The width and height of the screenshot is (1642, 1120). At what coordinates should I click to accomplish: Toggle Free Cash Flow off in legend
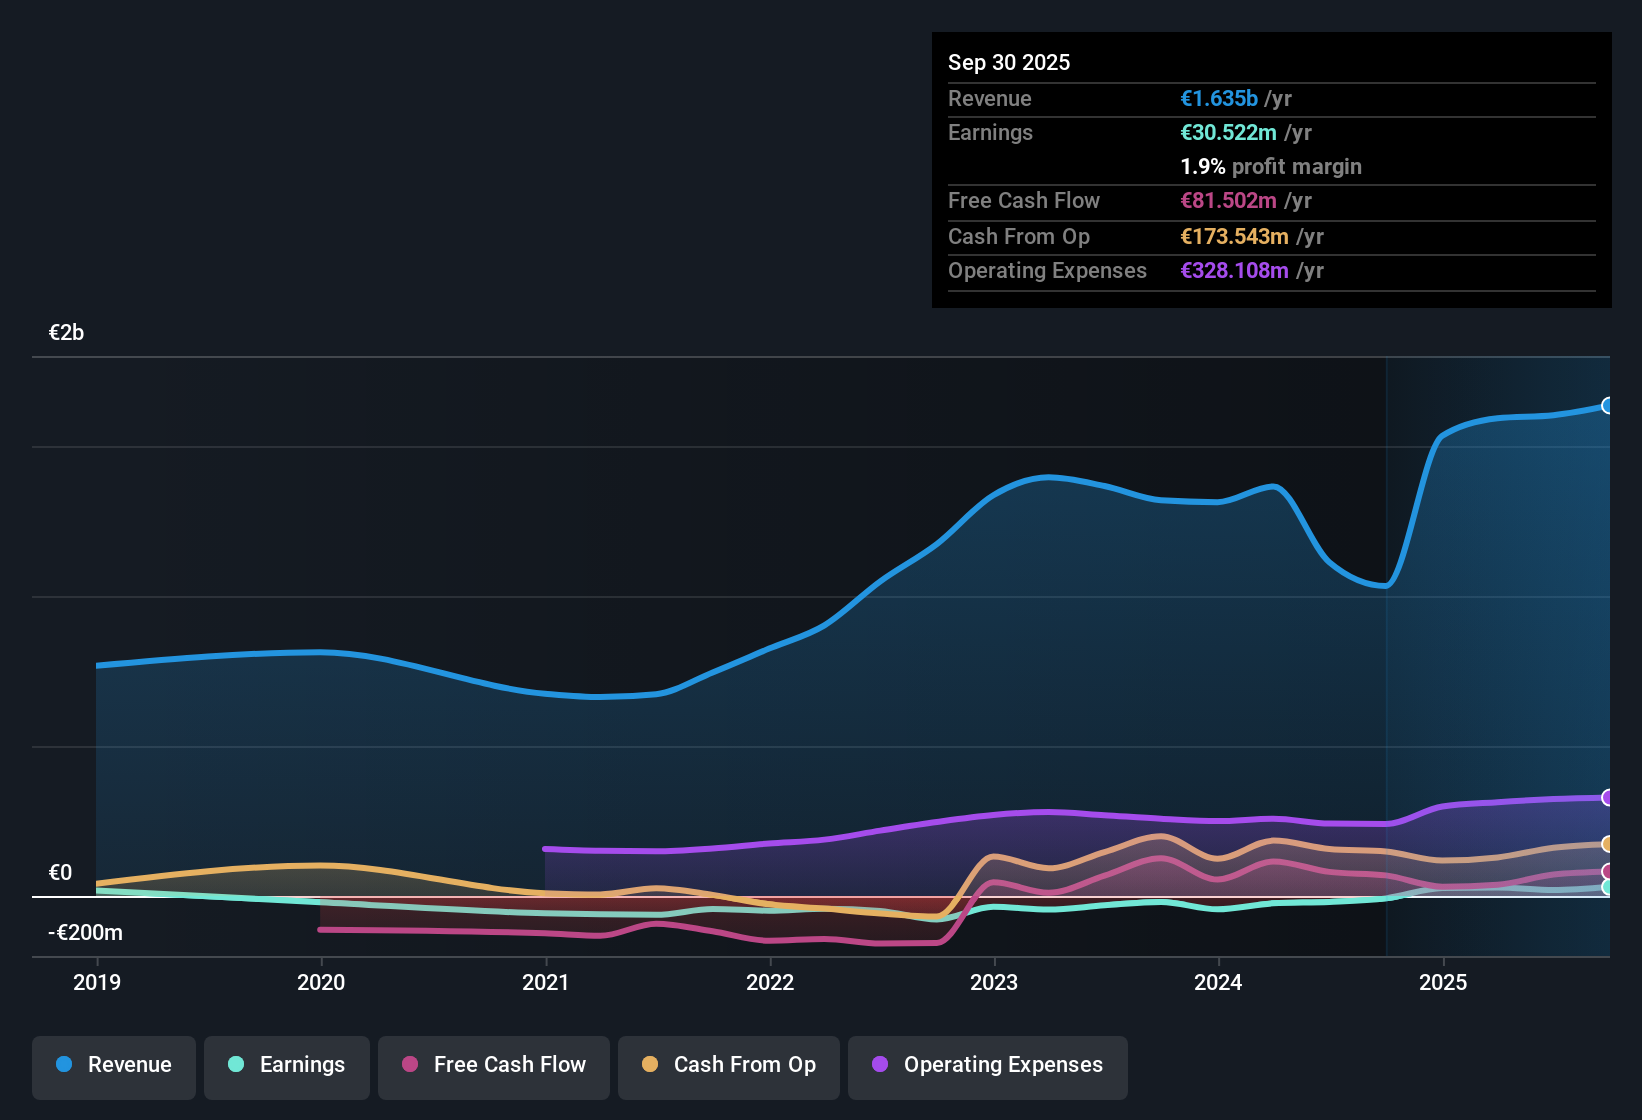click(493, 1065)
